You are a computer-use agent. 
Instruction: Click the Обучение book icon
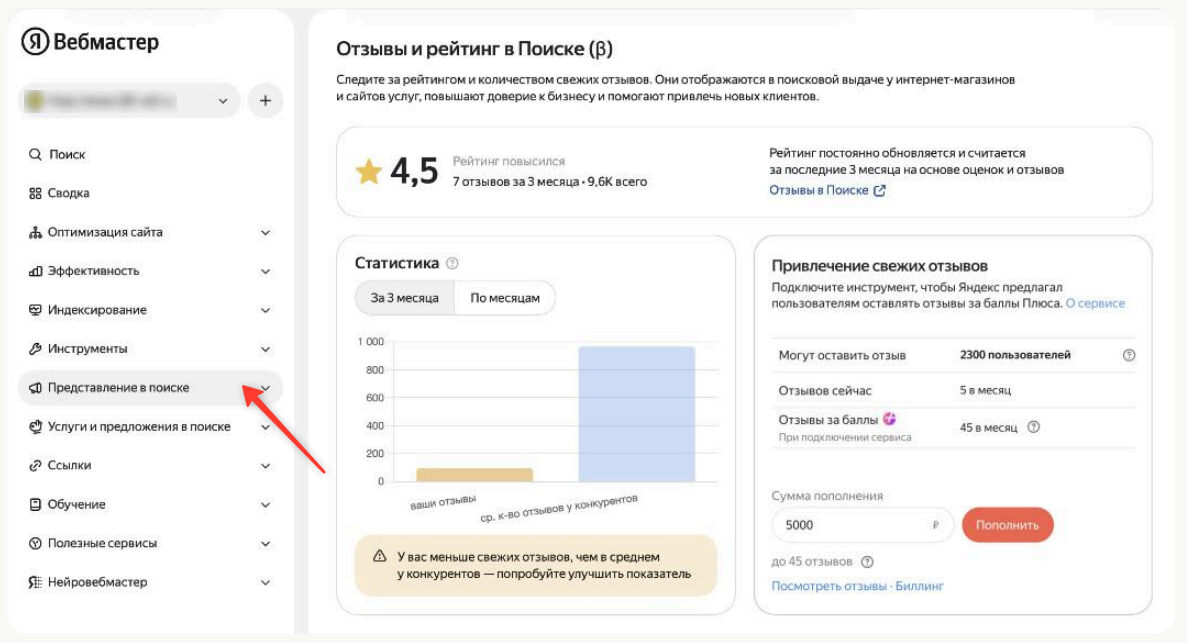[35, 504]
